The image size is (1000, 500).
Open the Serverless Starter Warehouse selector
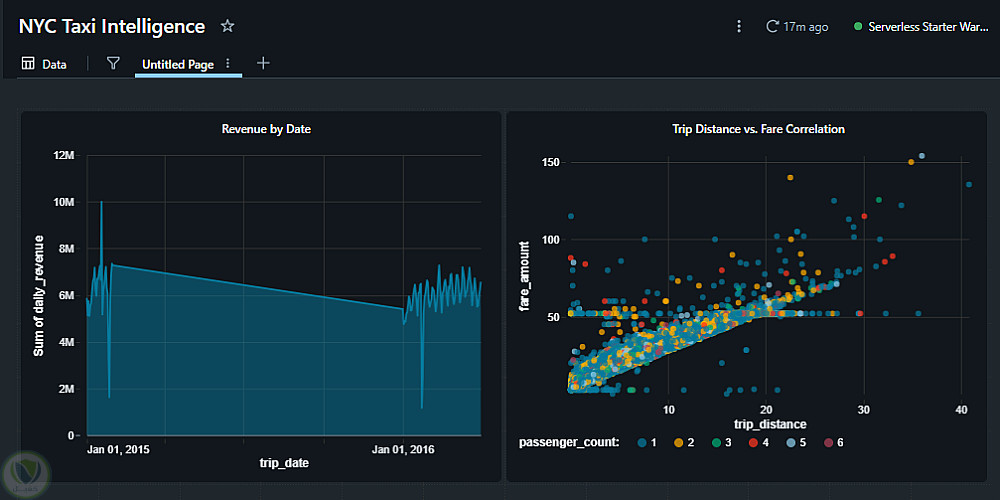coord(920,27)
